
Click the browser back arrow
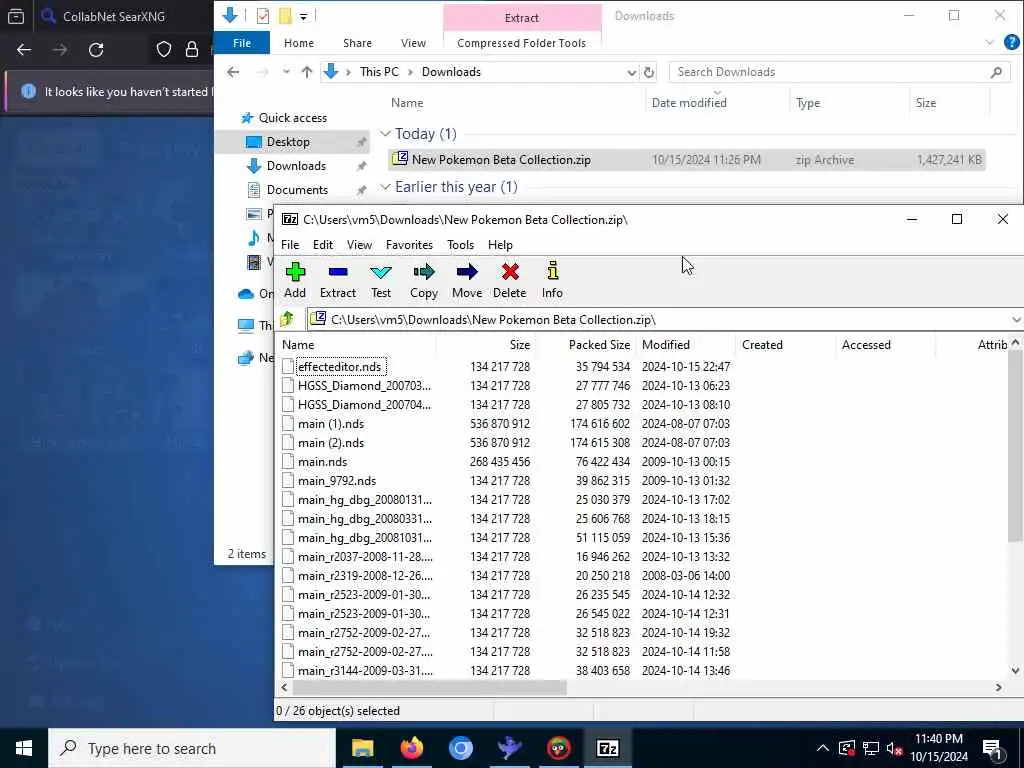click(x=24, y=50)
